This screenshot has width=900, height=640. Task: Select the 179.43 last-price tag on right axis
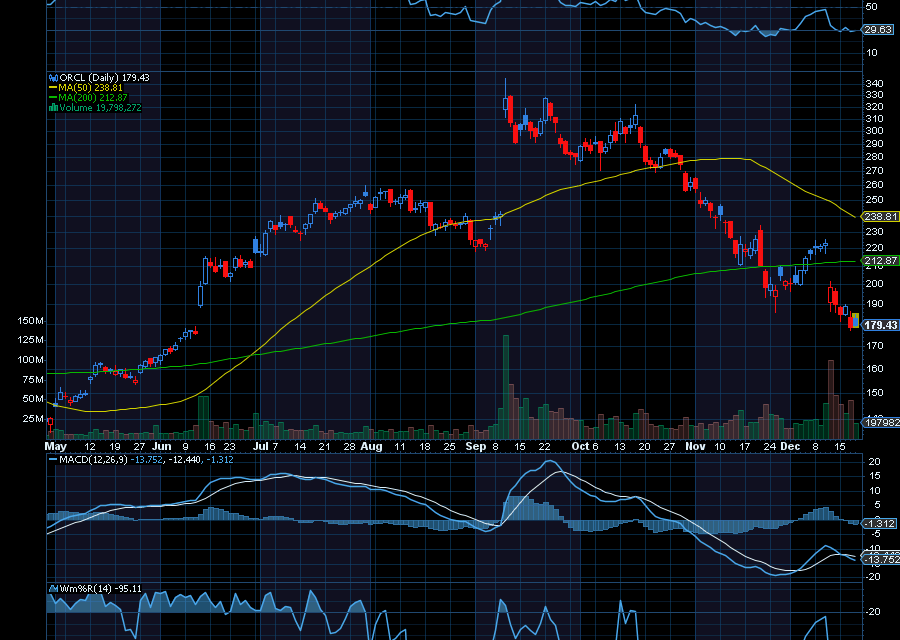point(878,324)
